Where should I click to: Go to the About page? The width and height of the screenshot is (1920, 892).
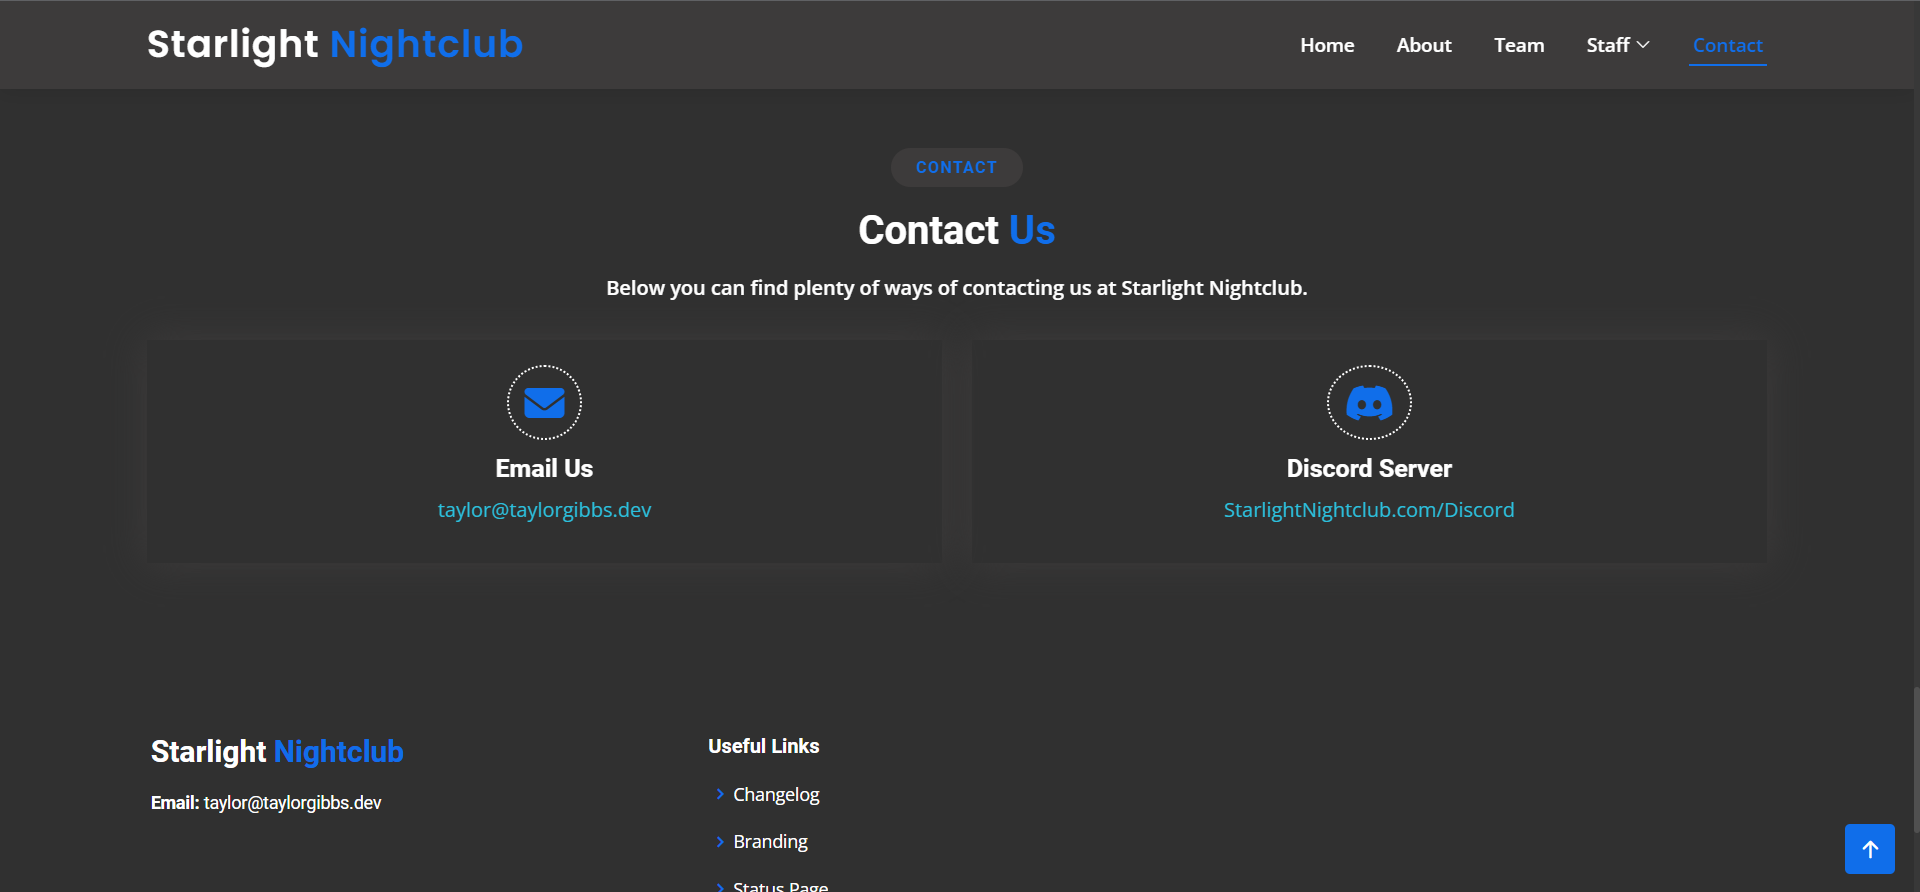point(1424,45)
